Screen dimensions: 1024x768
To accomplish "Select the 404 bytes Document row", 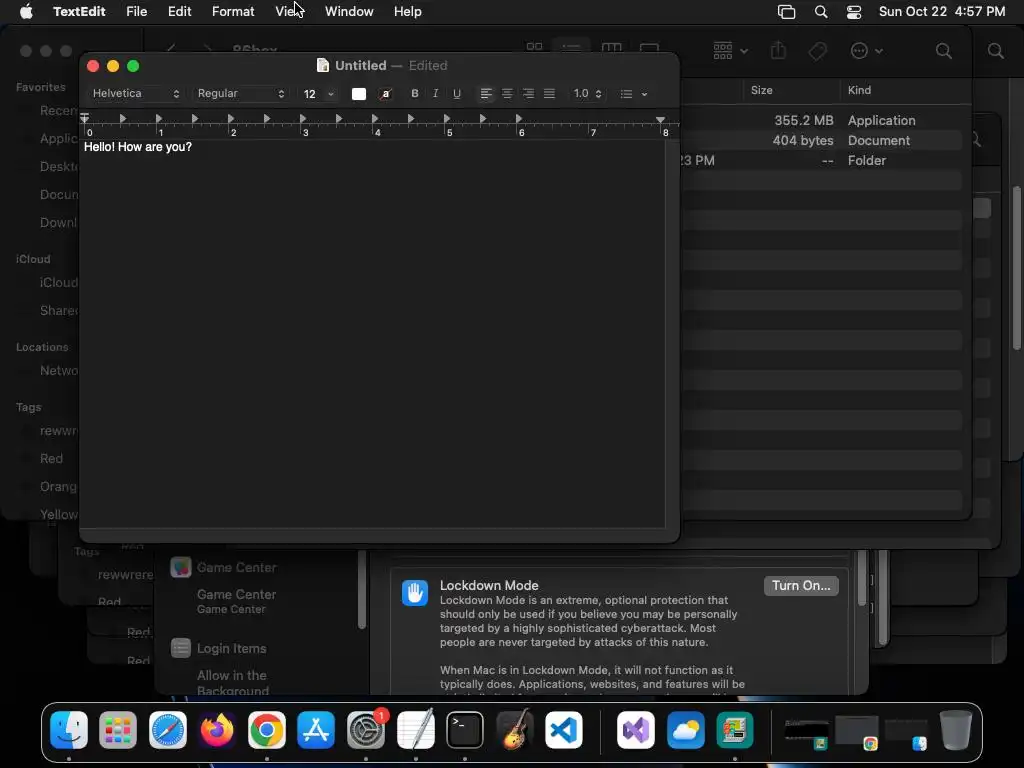I will click(x=822, y=140).
